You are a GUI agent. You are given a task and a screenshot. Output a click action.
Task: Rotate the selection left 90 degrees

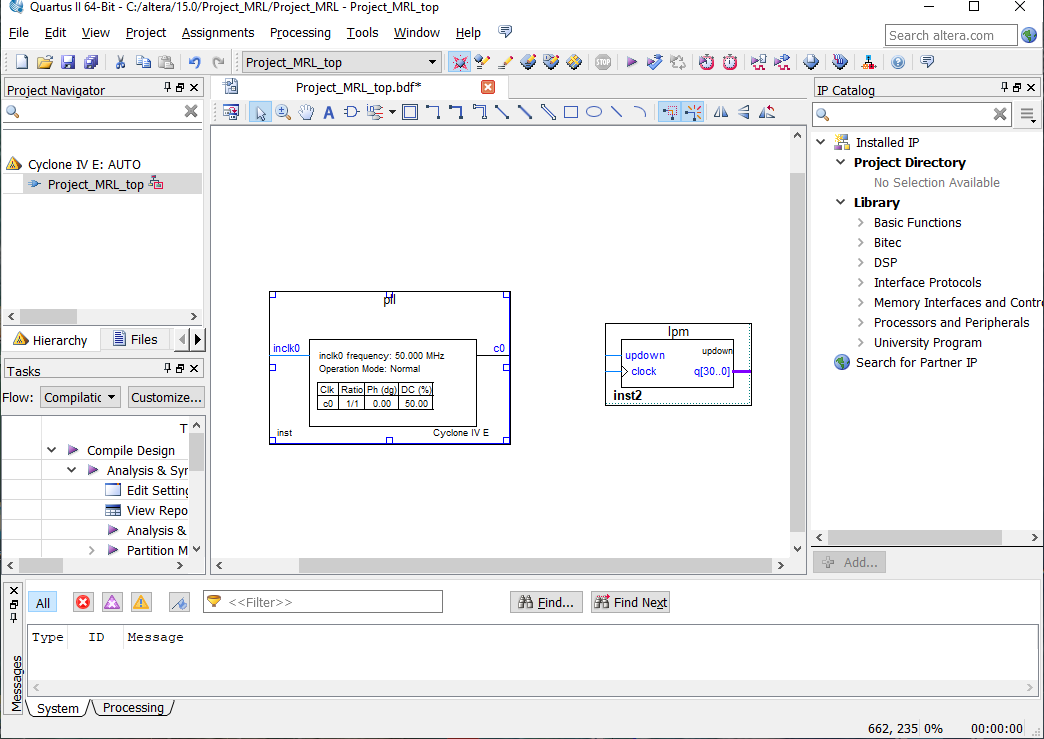click(767, 112)
